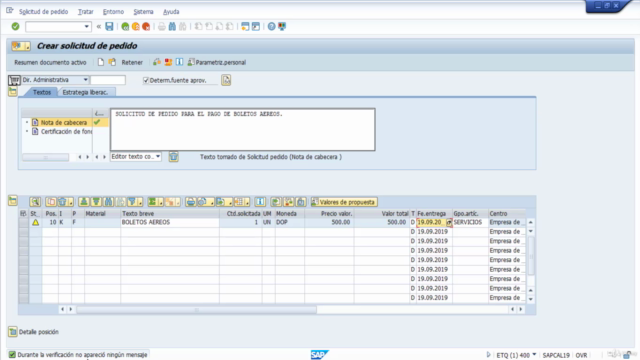Select the Textos tab

click(x=42, y=92)
